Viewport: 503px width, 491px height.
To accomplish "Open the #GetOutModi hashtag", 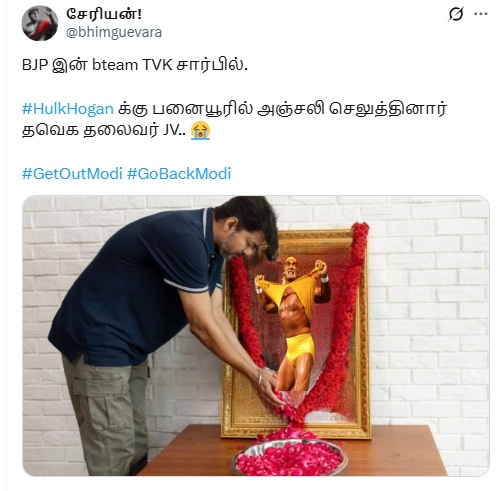I will point(72,174).
